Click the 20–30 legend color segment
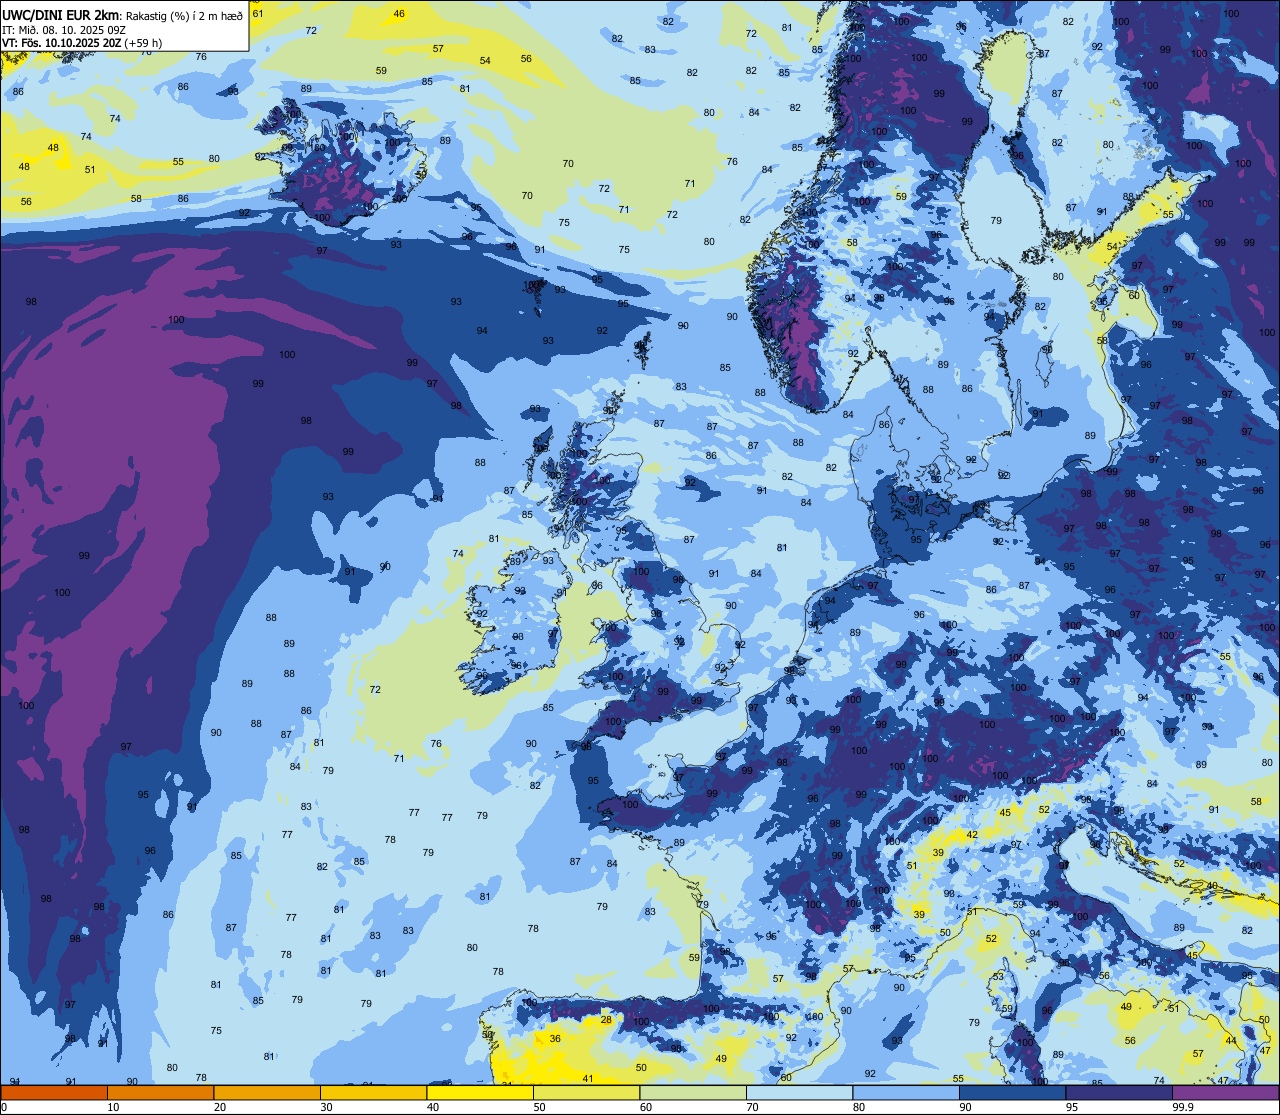The width and height of the screenshot is (1280, 1115). tap(267, 1093)
